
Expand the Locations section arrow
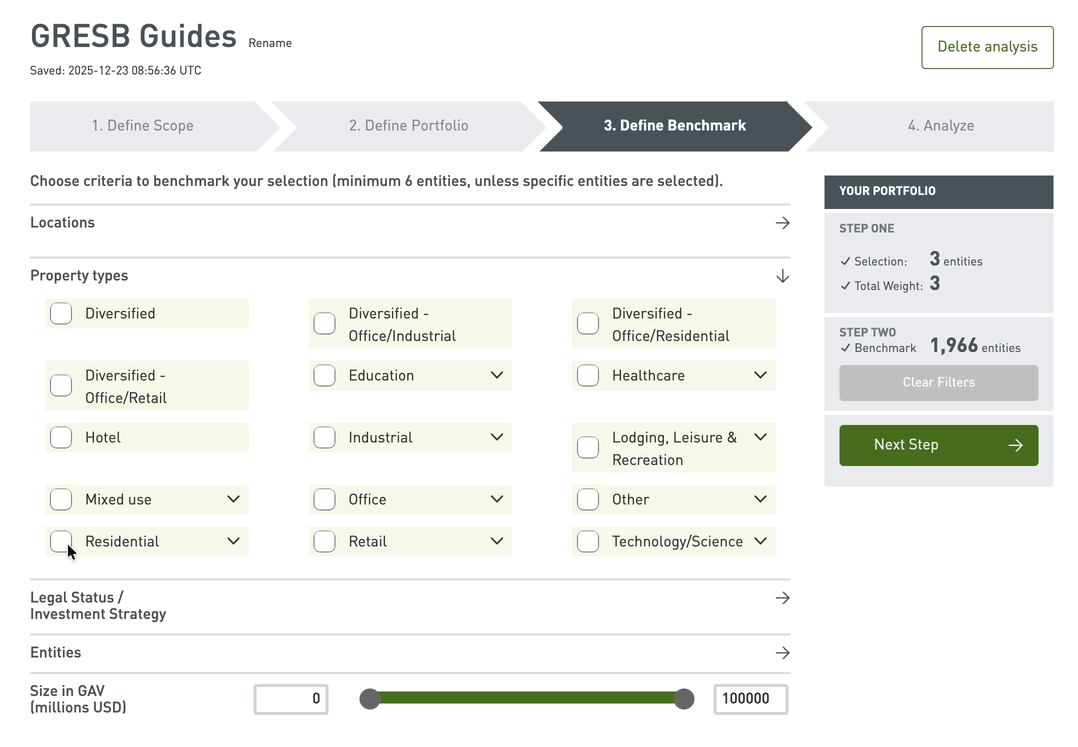(x=782, y=223)
